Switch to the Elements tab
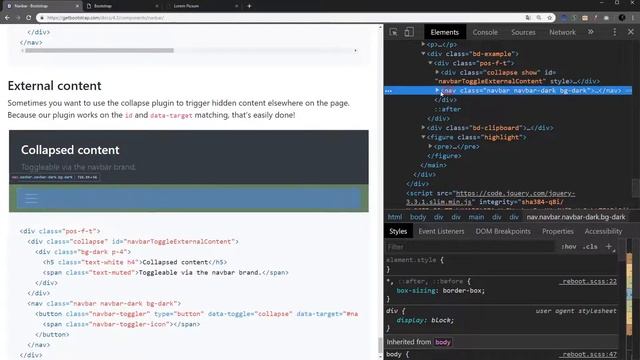 (444, 32)
